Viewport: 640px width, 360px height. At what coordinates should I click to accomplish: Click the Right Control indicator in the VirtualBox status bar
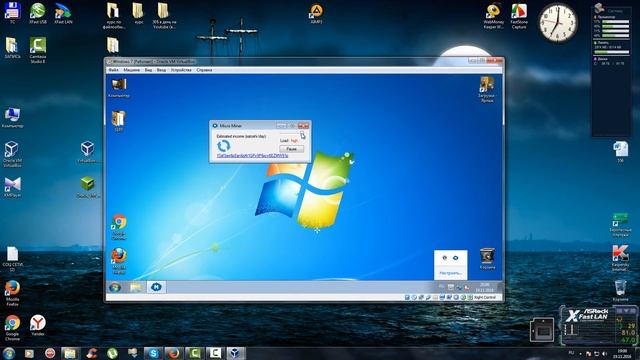pyautogui.click(x=484, y=298)
